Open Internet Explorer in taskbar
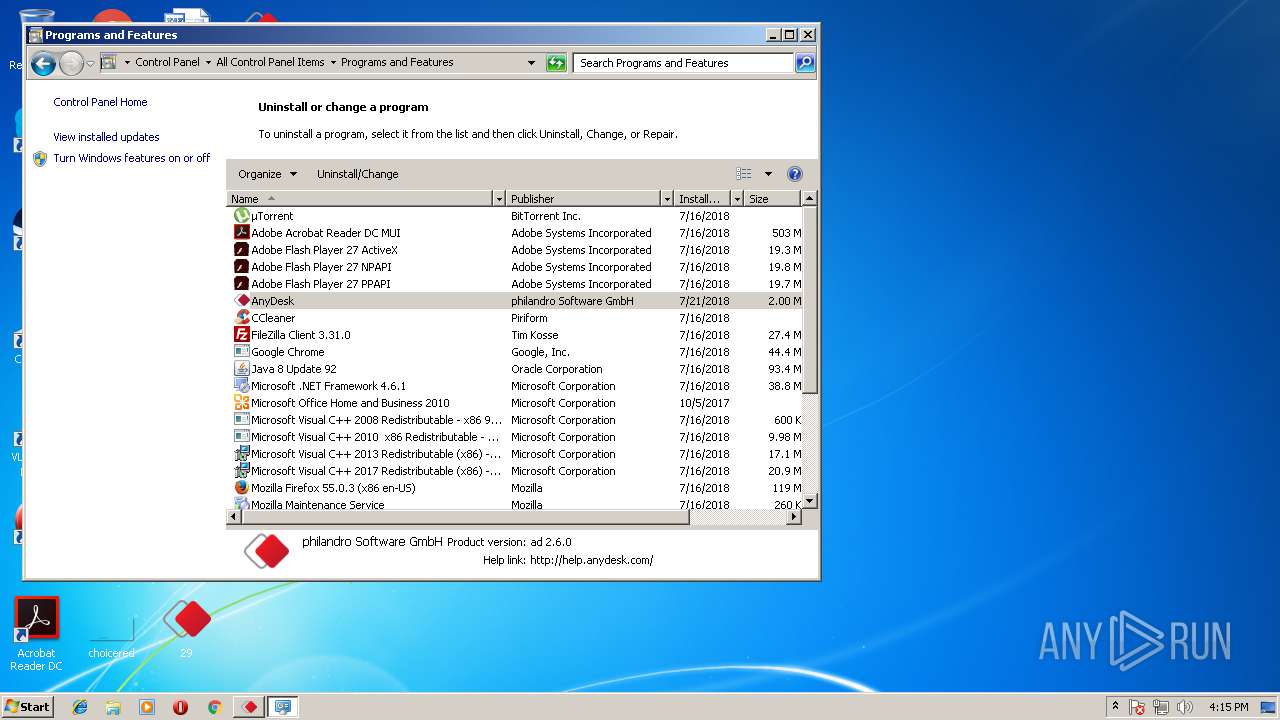 (x=80, y=707)
